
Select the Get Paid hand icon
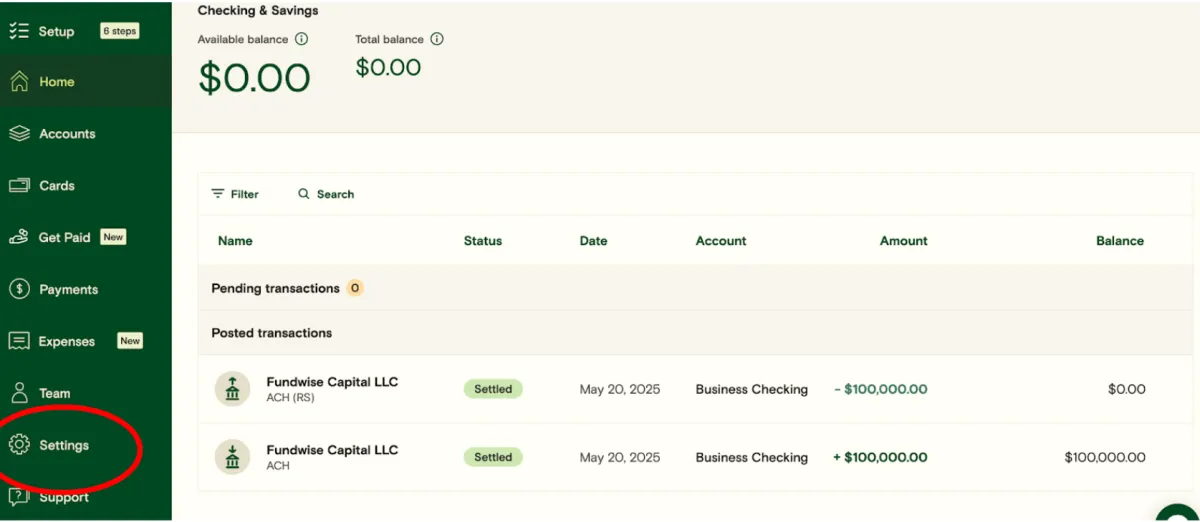19,238
